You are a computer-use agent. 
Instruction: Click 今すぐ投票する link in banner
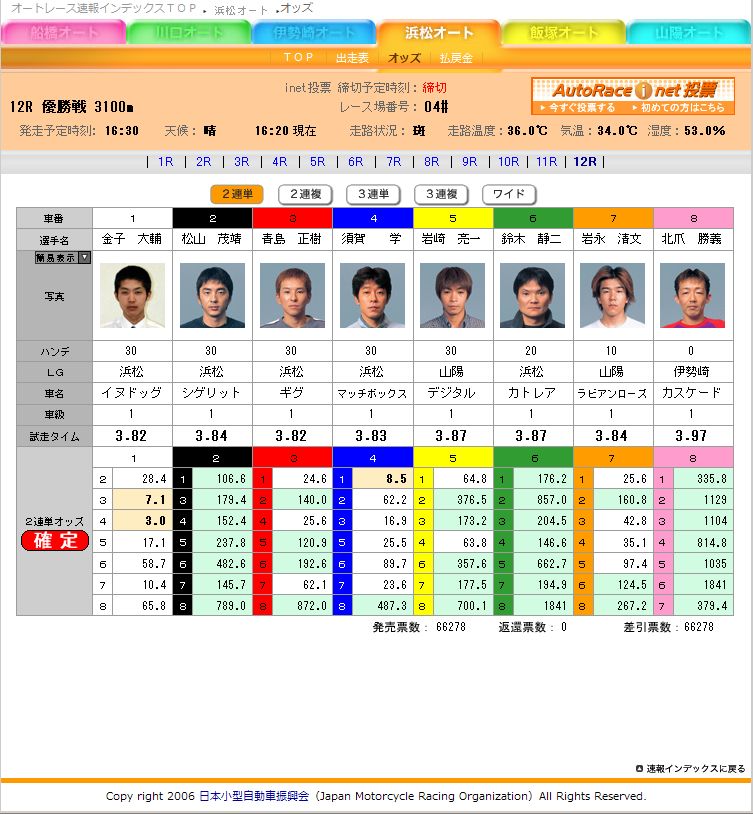(577, 107)
